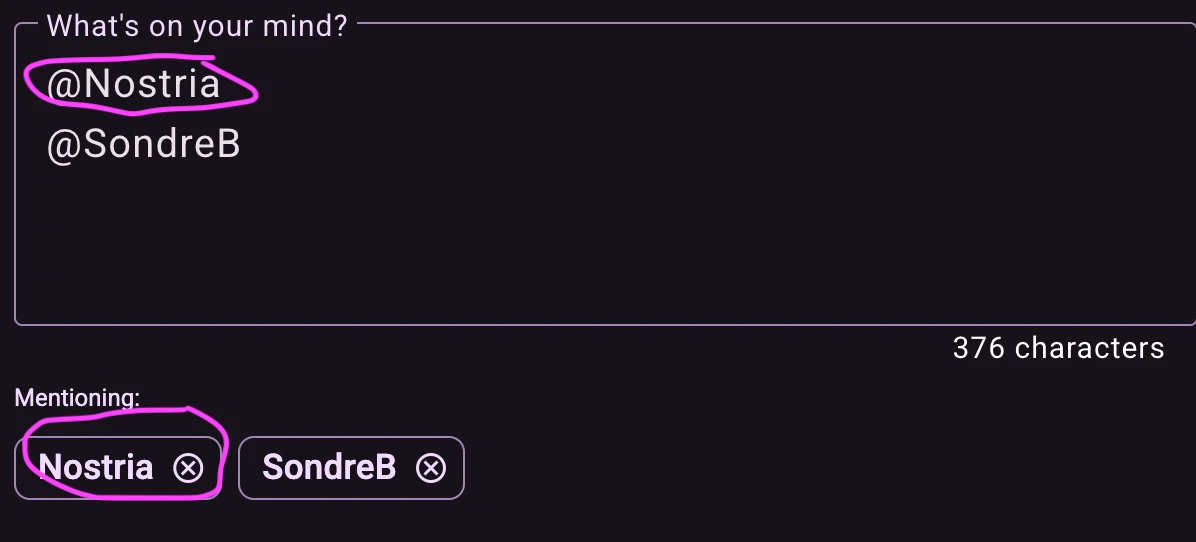
Task: Click the word "characters" in the counter
Action: (x=1090, y=348)
